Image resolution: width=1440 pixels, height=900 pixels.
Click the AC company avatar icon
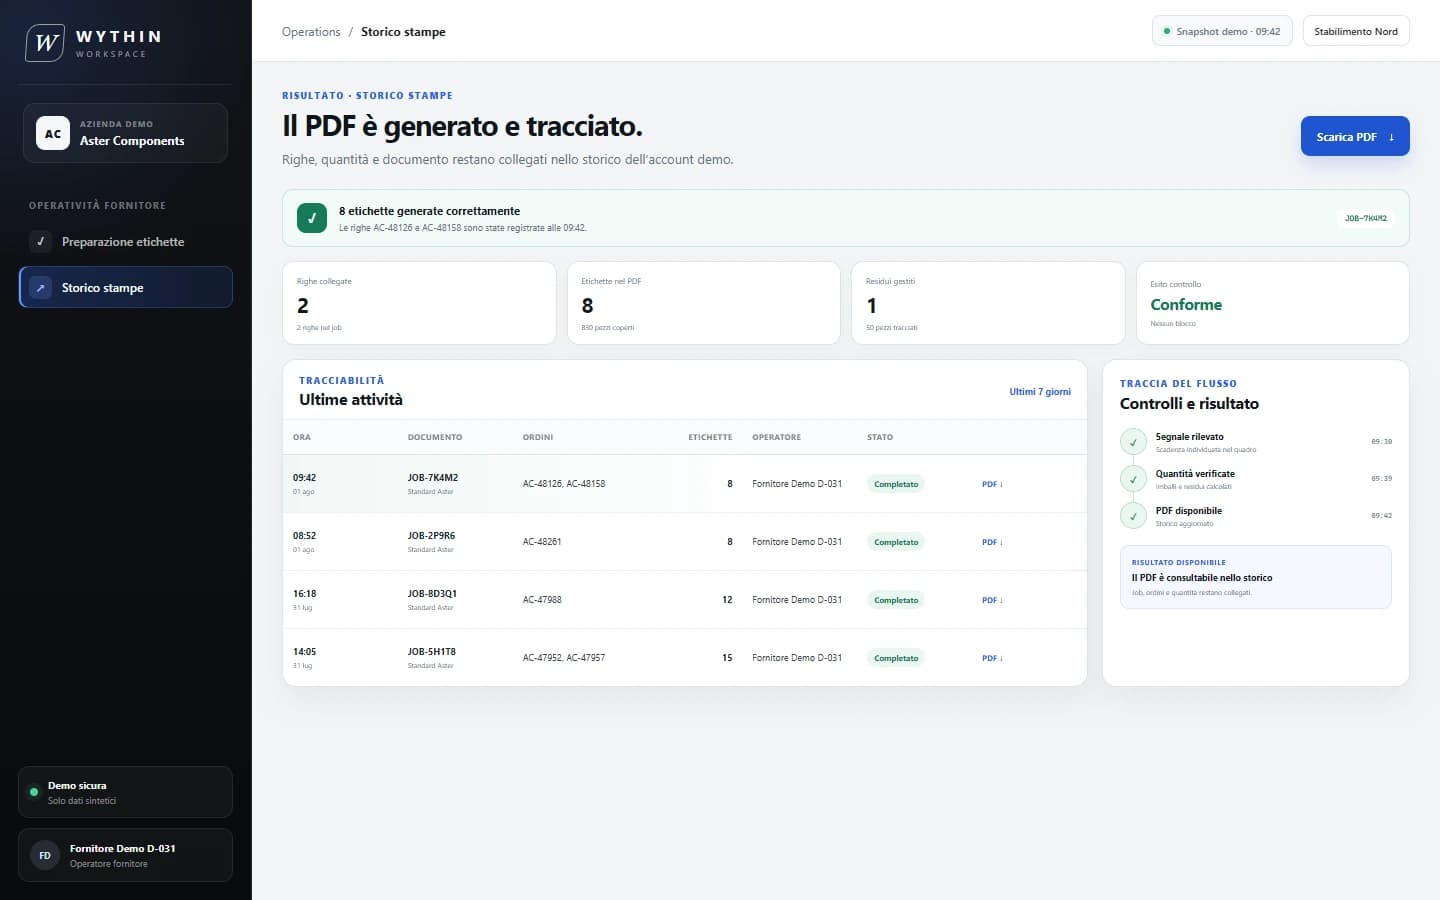(x=53, y=133)
